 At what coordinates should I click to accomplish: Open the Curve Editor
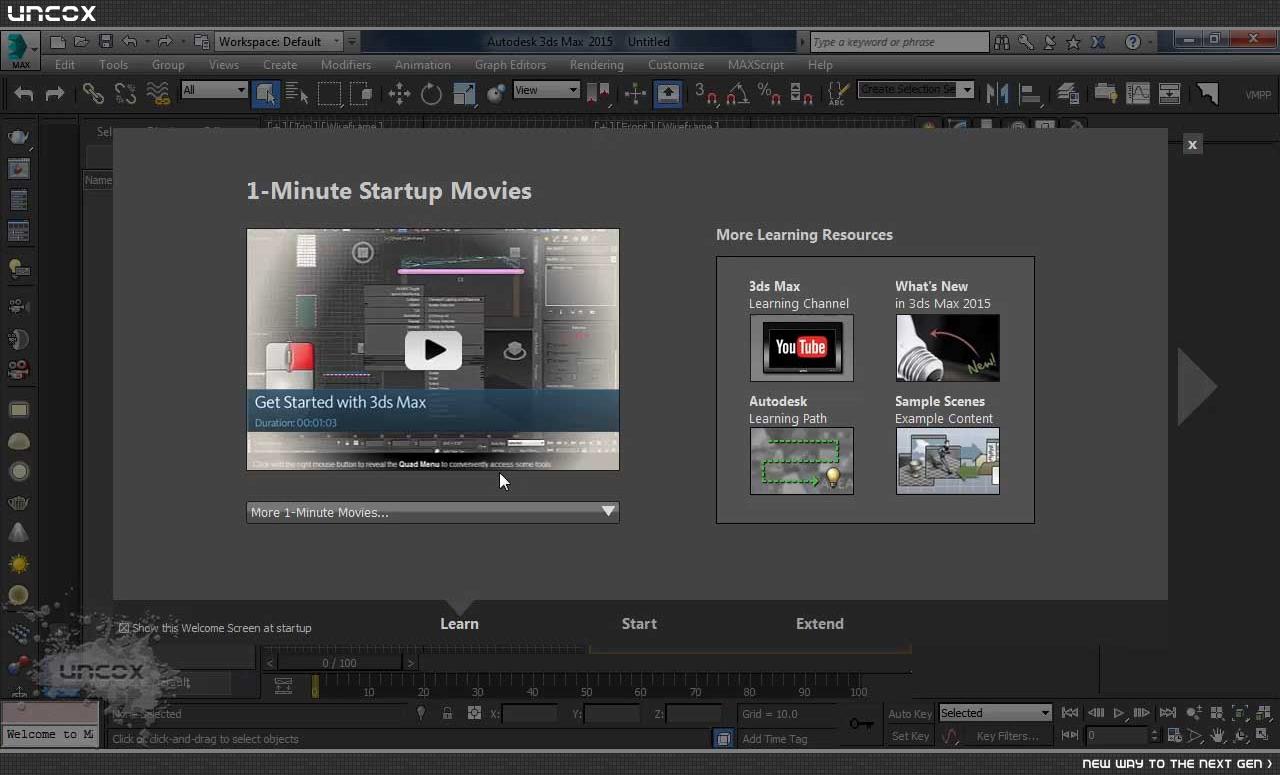click(1138, 93)
